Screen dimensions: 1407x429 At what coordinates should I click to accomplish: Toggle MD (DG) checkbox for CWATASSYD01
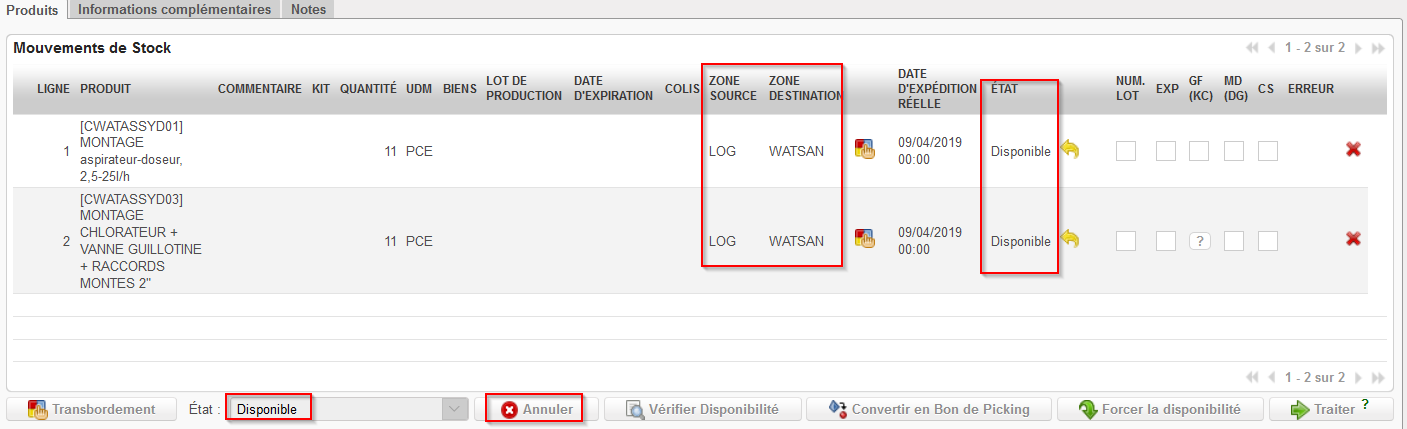(x=1234, y=151)
